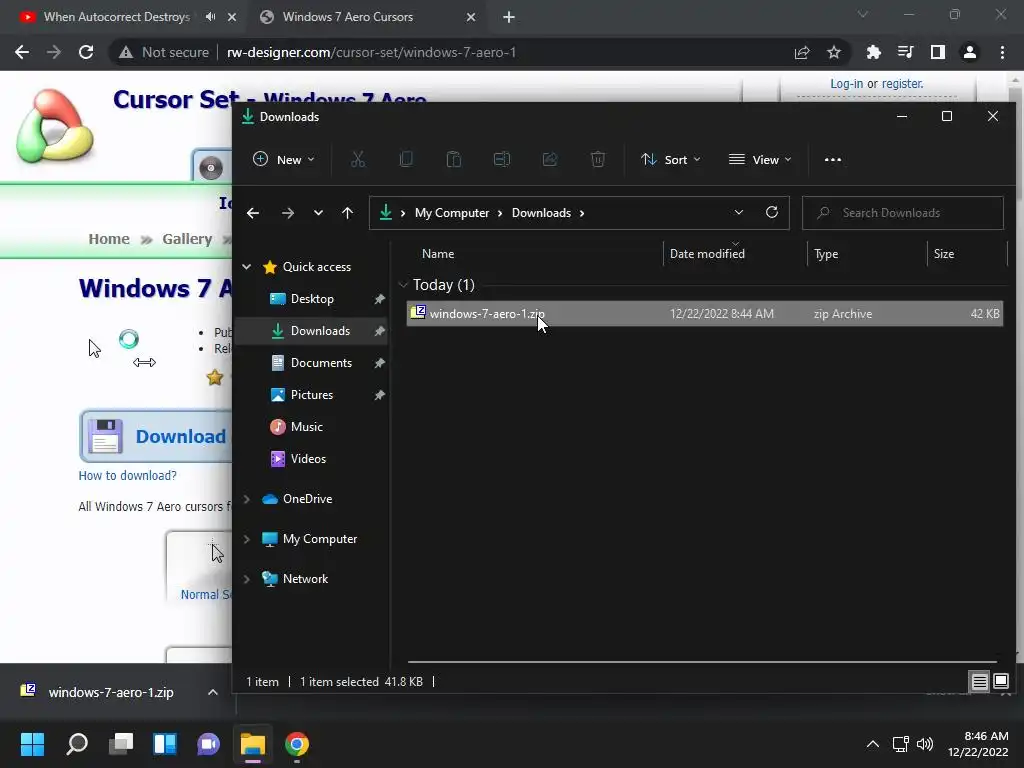The image size is (1024, 768).
Task: Share this page from address bar
Action: [x=802, y=52]
